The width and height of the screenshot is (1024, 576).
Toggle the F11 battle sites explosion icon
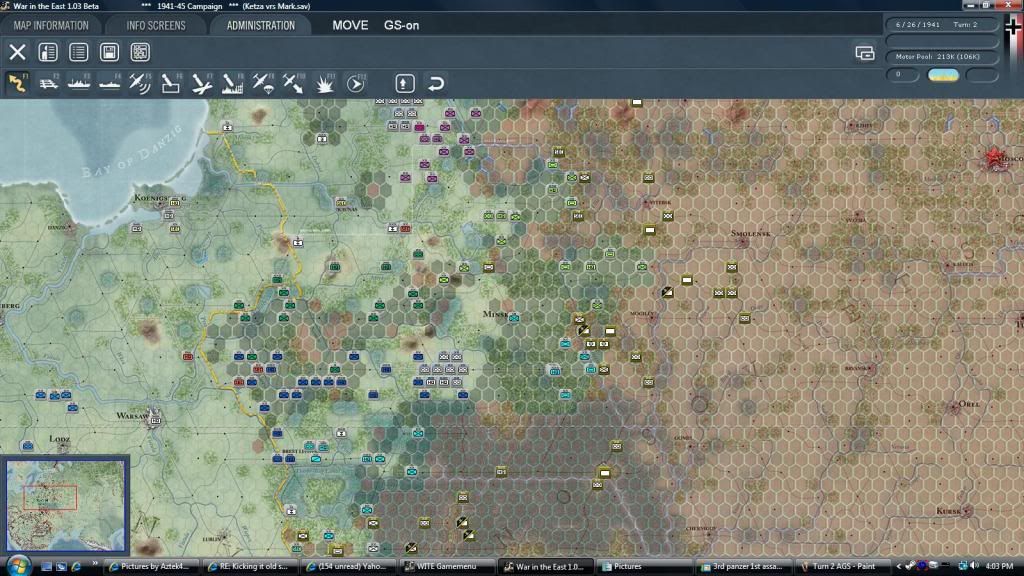pyautogui.click(x=325, y=84)
